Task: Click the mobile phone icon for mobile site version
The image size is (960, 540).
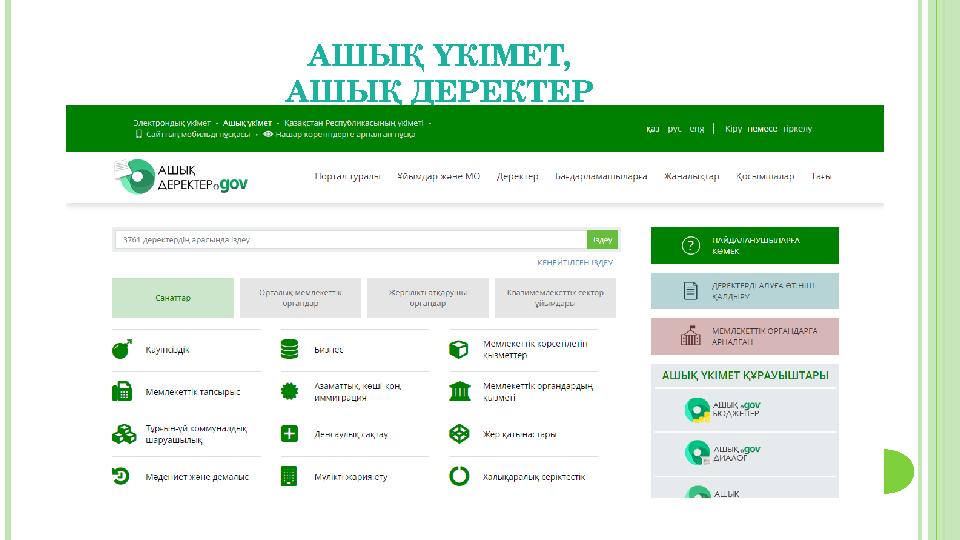Action: [138, 133]
